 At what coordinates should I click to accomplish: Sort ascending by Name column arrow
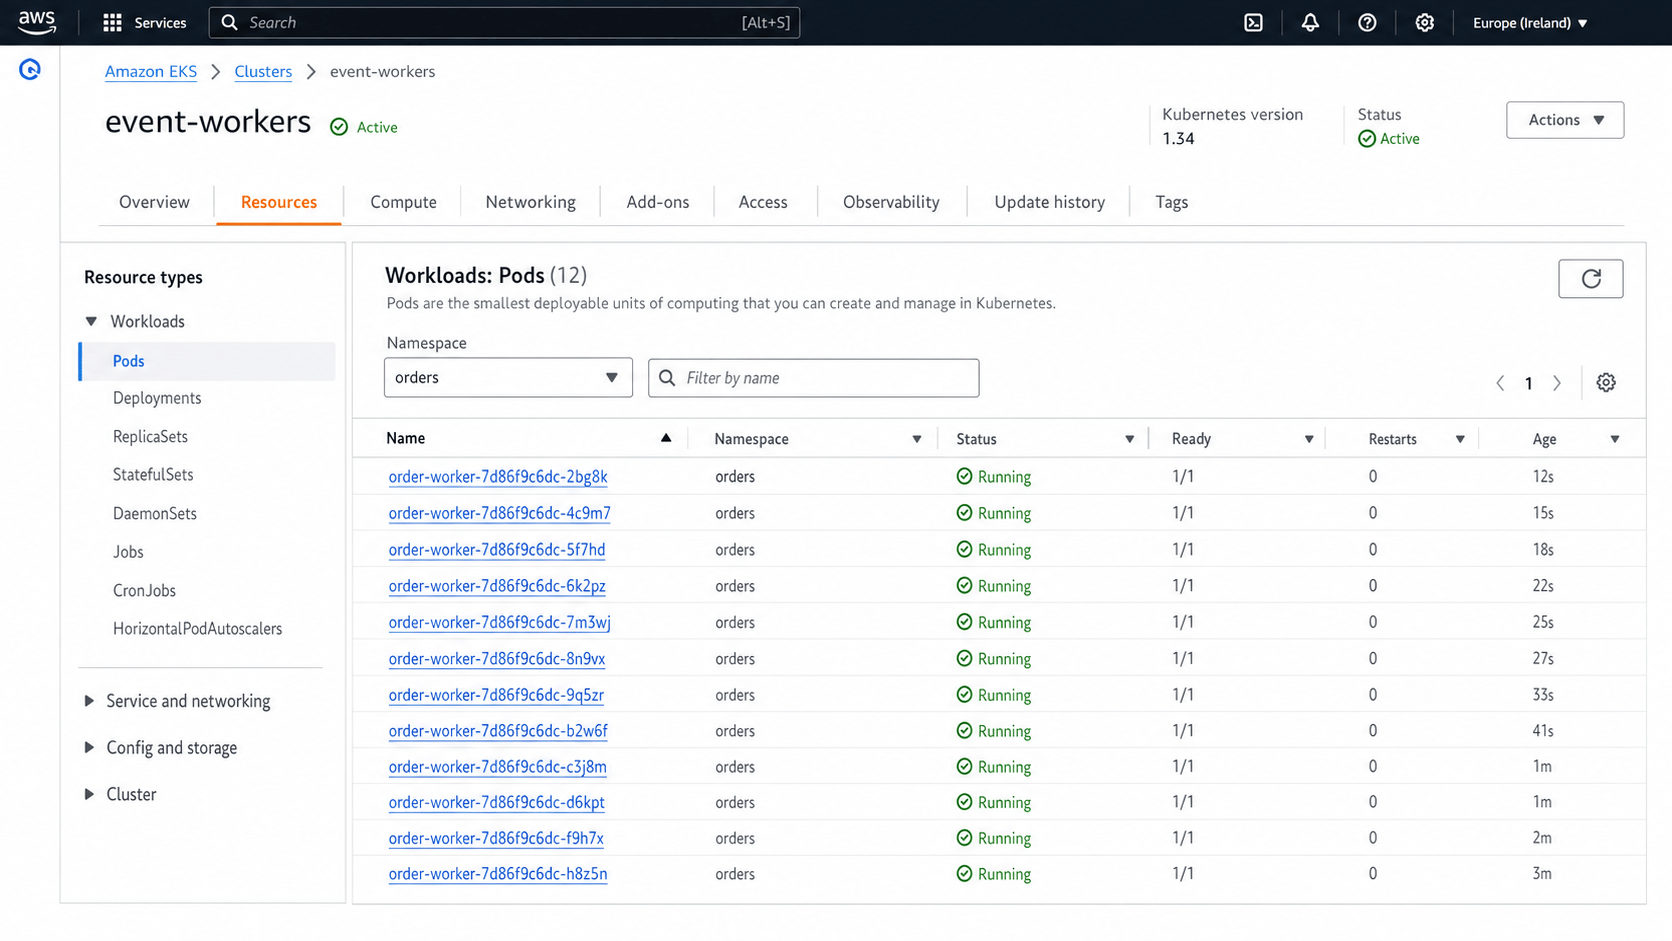[x=666, y=438]
